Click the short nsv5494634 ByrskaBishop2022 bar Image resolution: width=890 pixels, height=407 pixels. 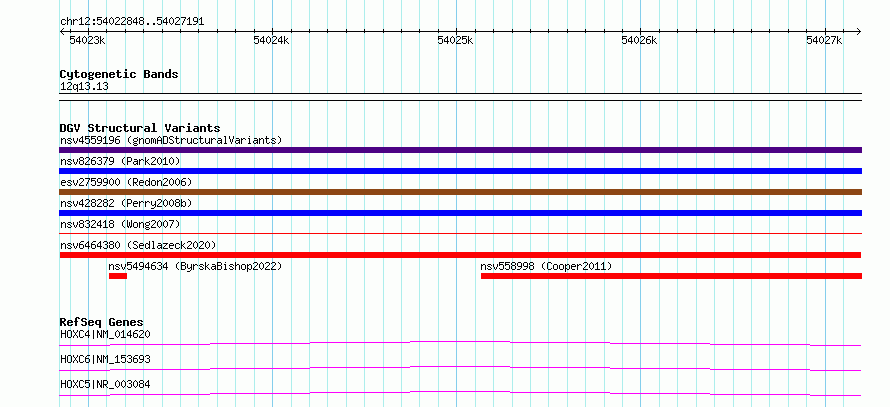tap(117, 276)
